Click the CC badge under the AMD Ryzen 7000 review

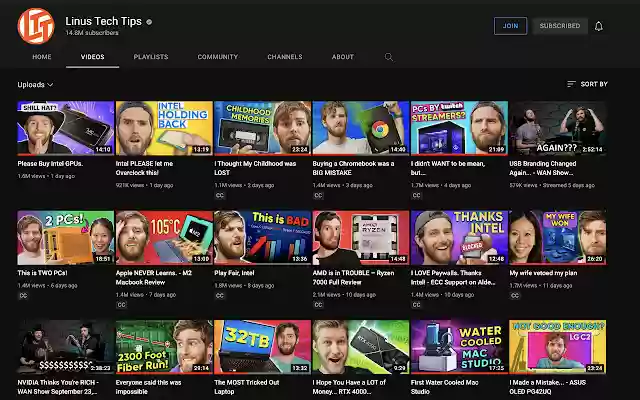[318, 305]
